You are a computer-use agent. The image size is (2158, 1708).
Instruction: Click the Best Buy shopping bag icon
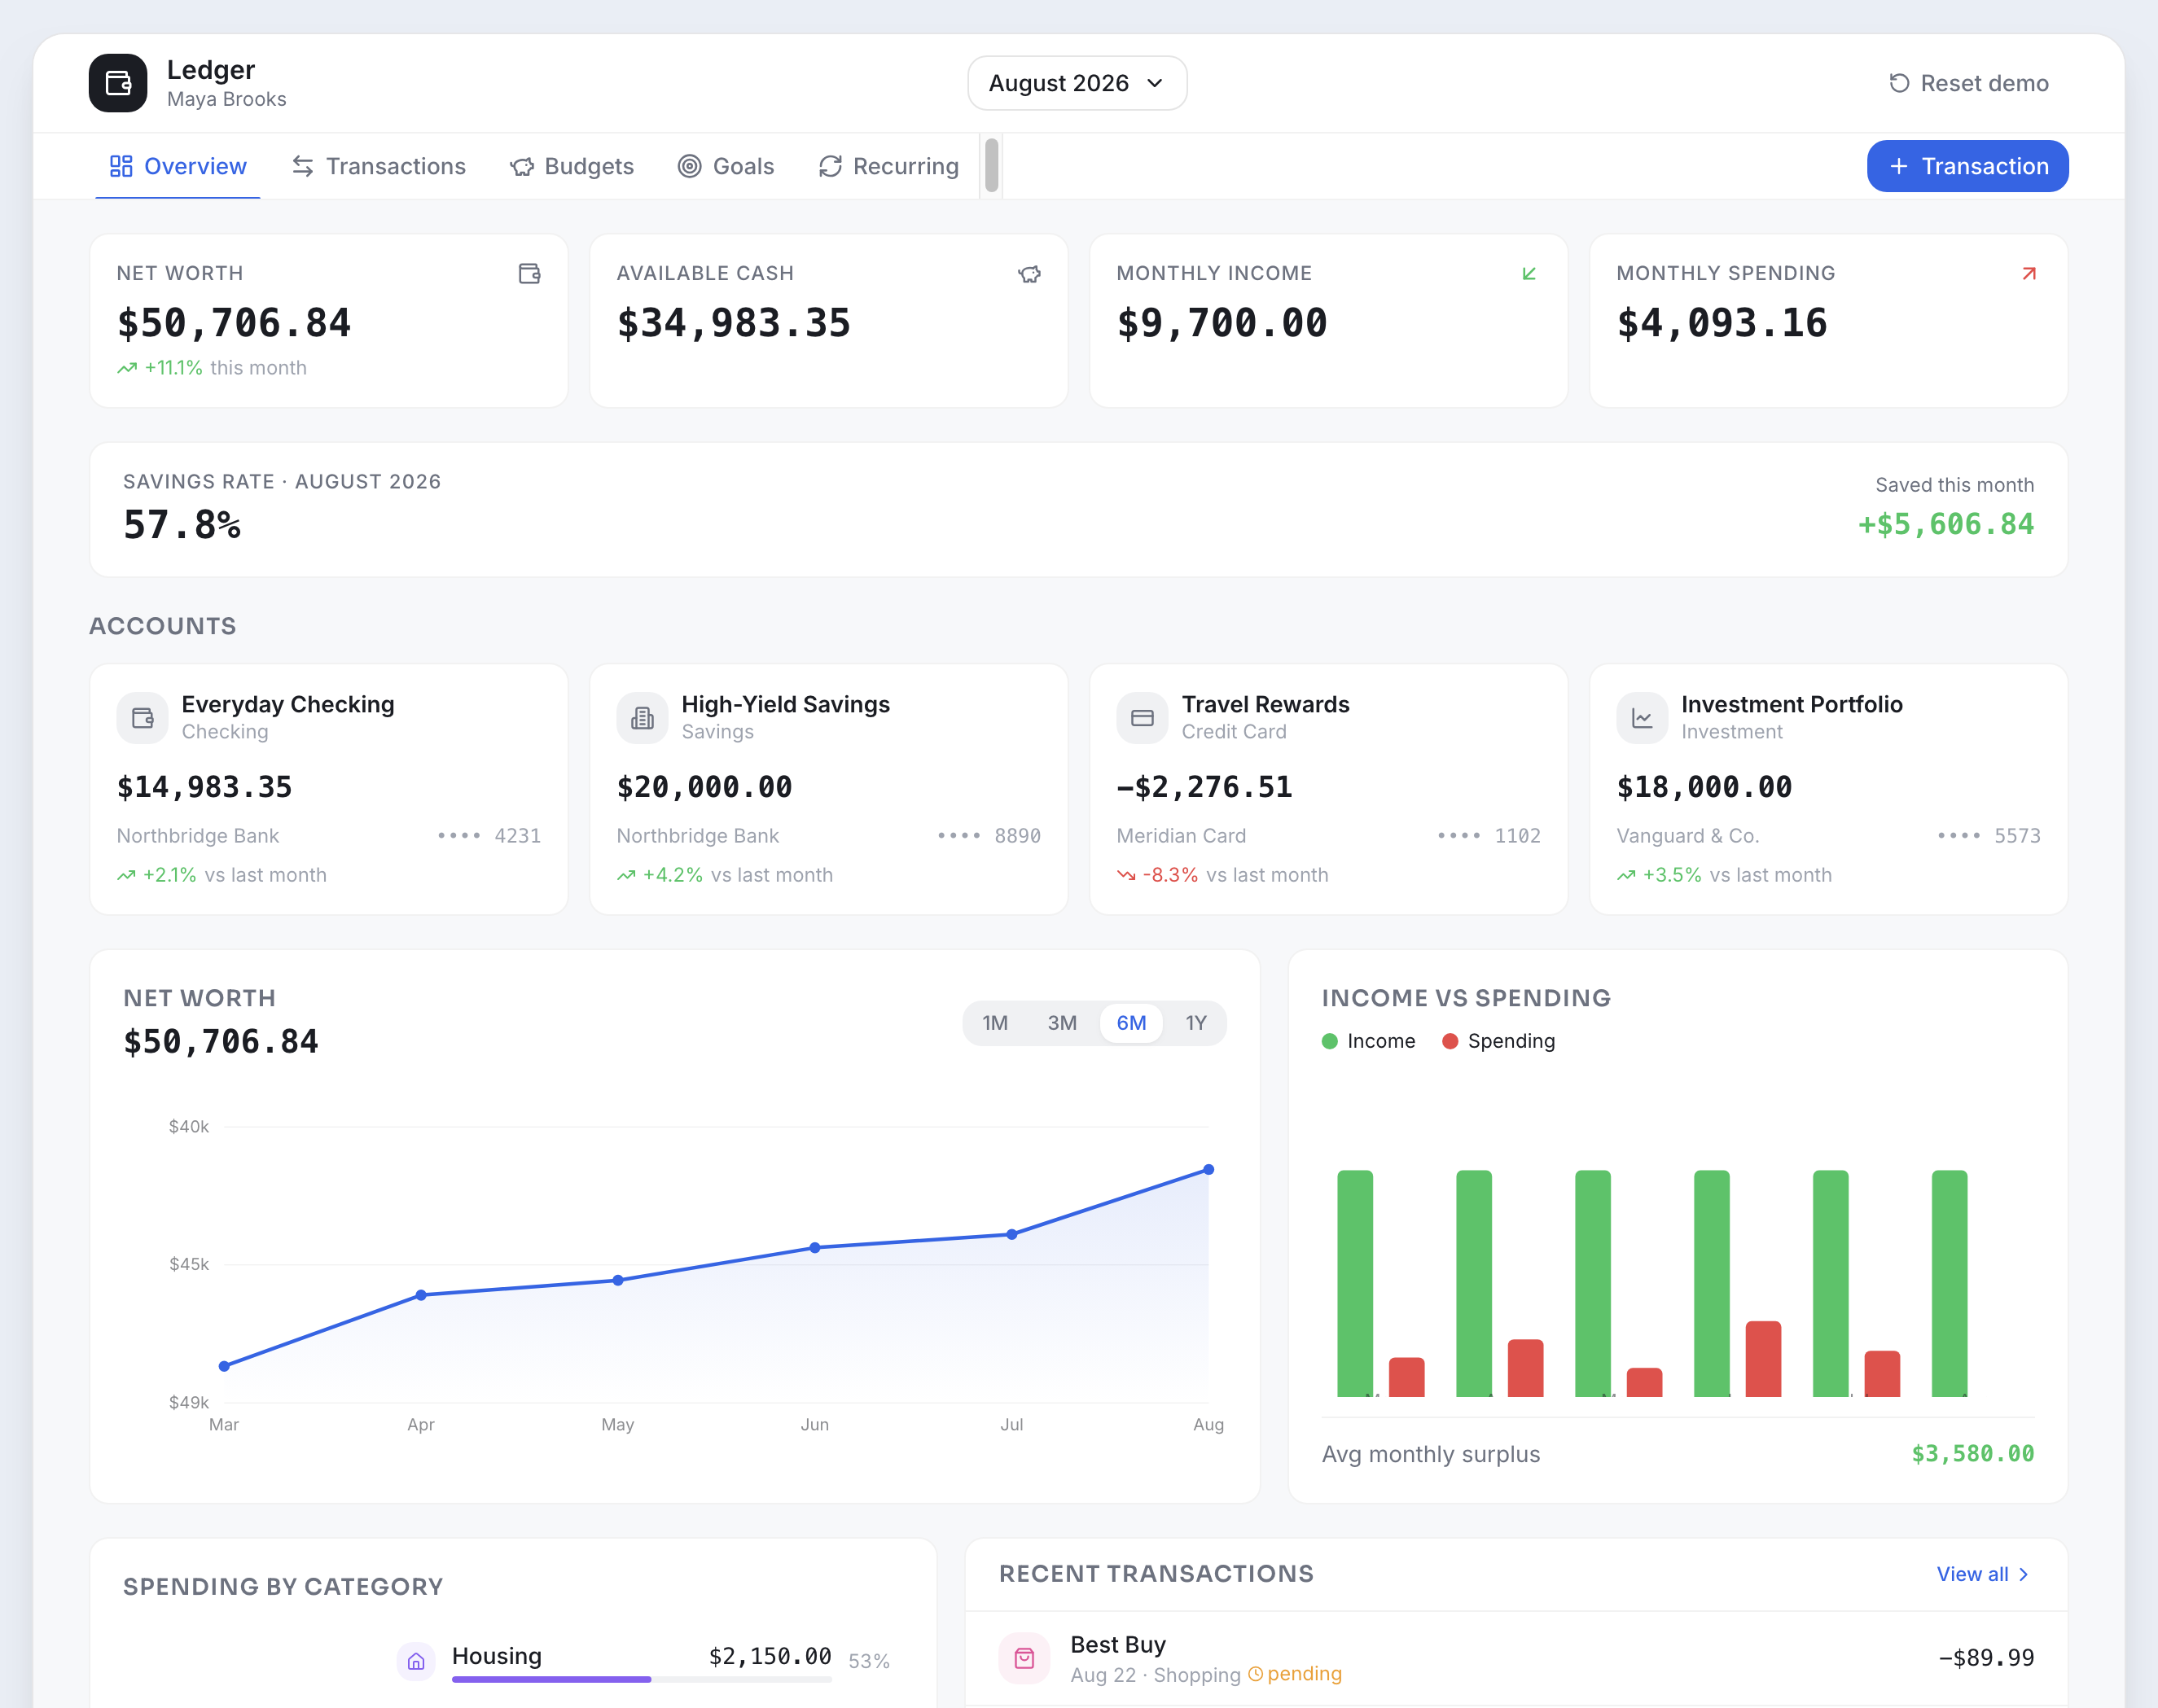(1025, 1658)
